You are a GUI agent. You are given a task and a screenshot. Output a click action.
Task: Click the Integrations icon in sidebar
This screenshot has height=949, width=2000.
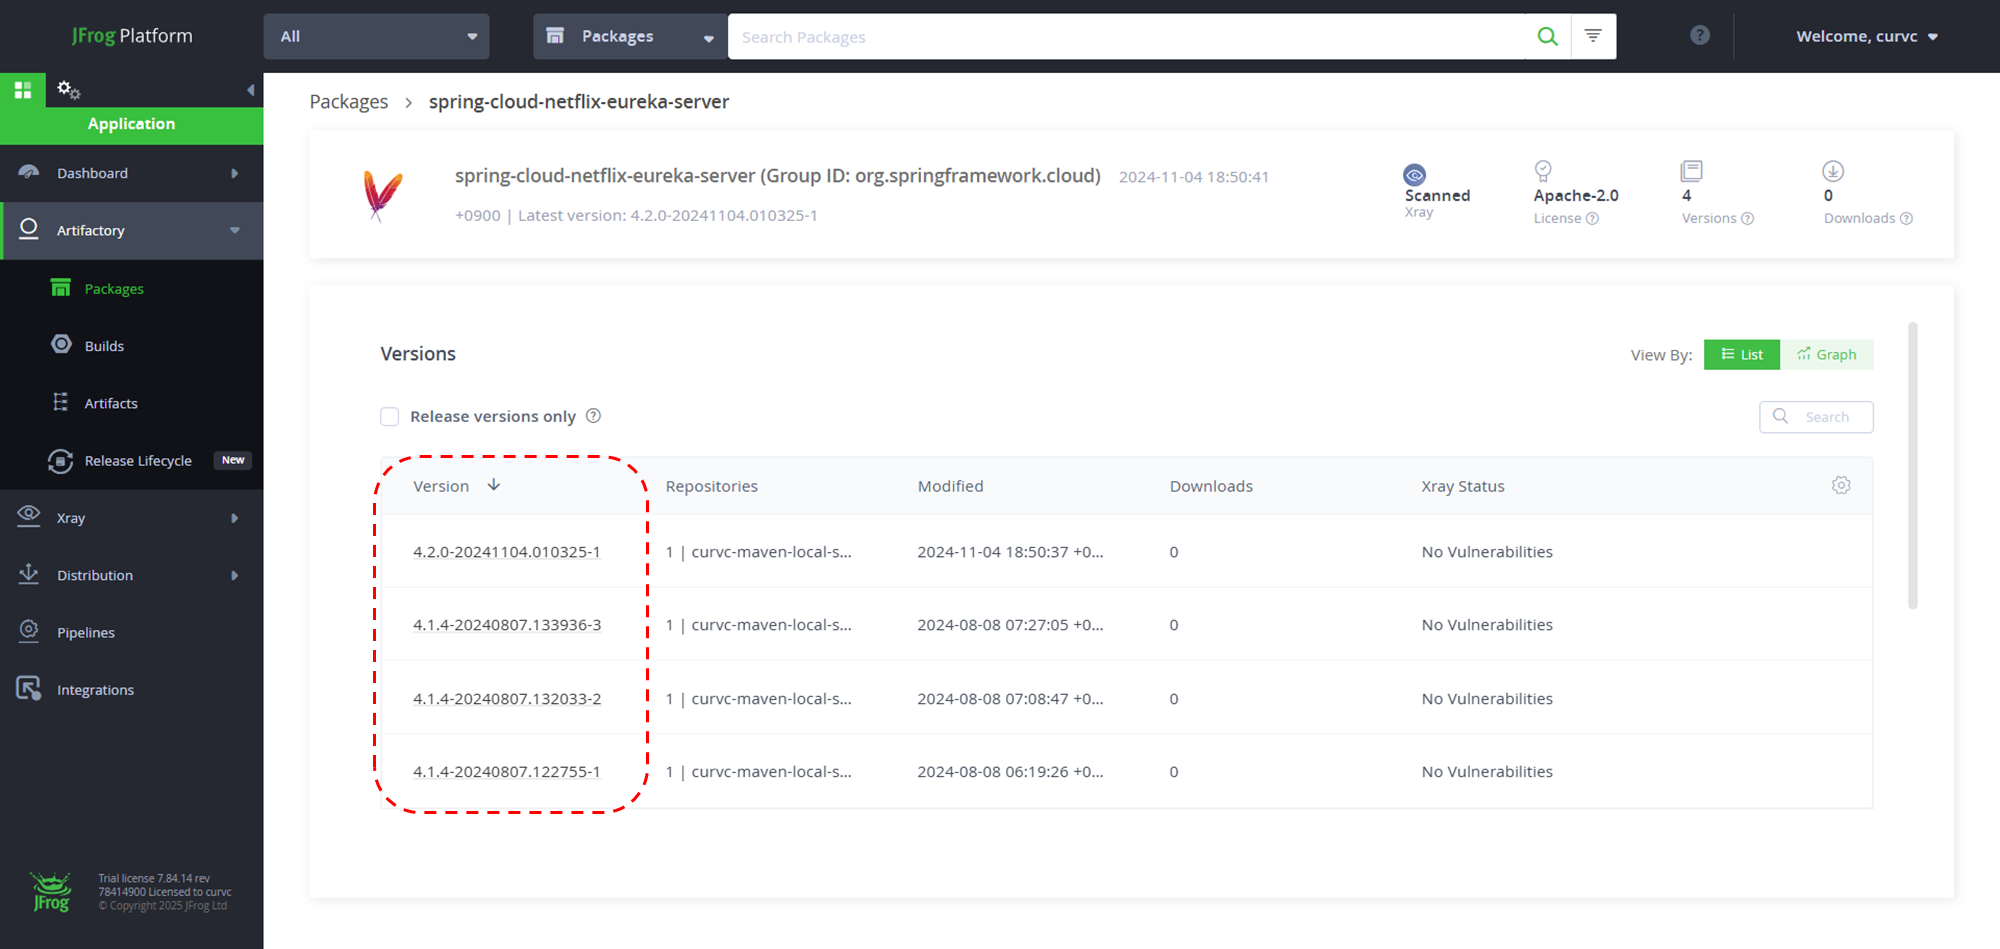click(x=29, y=688)
